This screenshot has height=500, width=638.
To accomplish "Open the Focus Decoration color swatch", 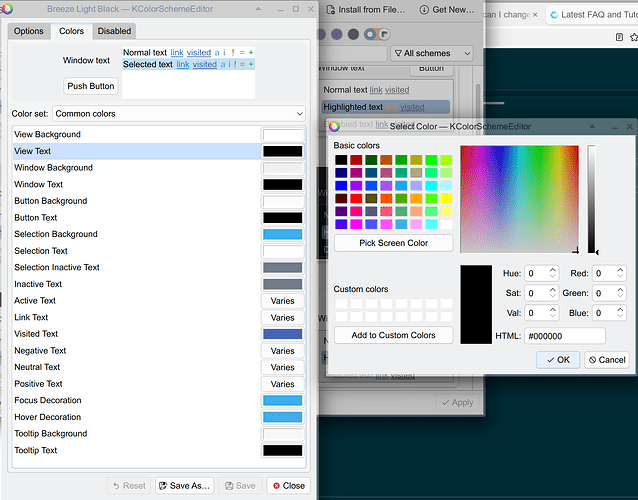I will pyautogui.click(x=282, y=401).
